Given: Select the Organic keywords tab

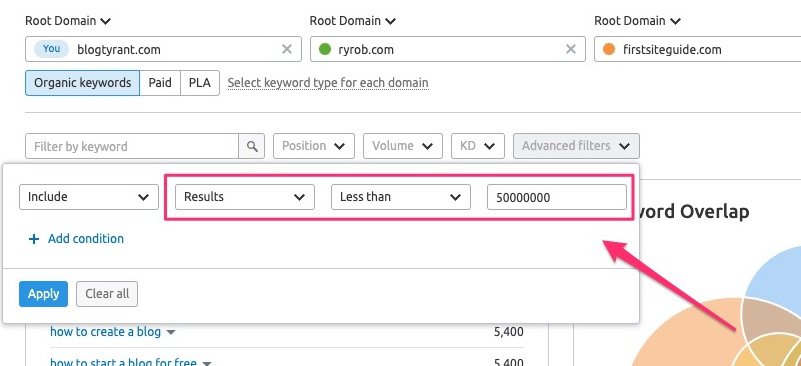Looking at the screenshot, I should pyautogui.click(x=82, y=83).
